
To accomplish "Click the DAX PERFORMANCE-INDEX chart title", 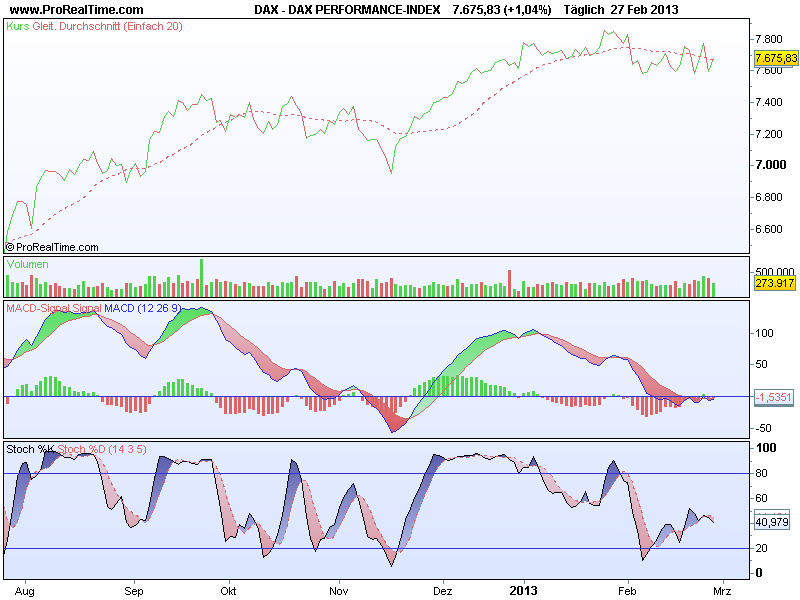I will pos(347,10).
